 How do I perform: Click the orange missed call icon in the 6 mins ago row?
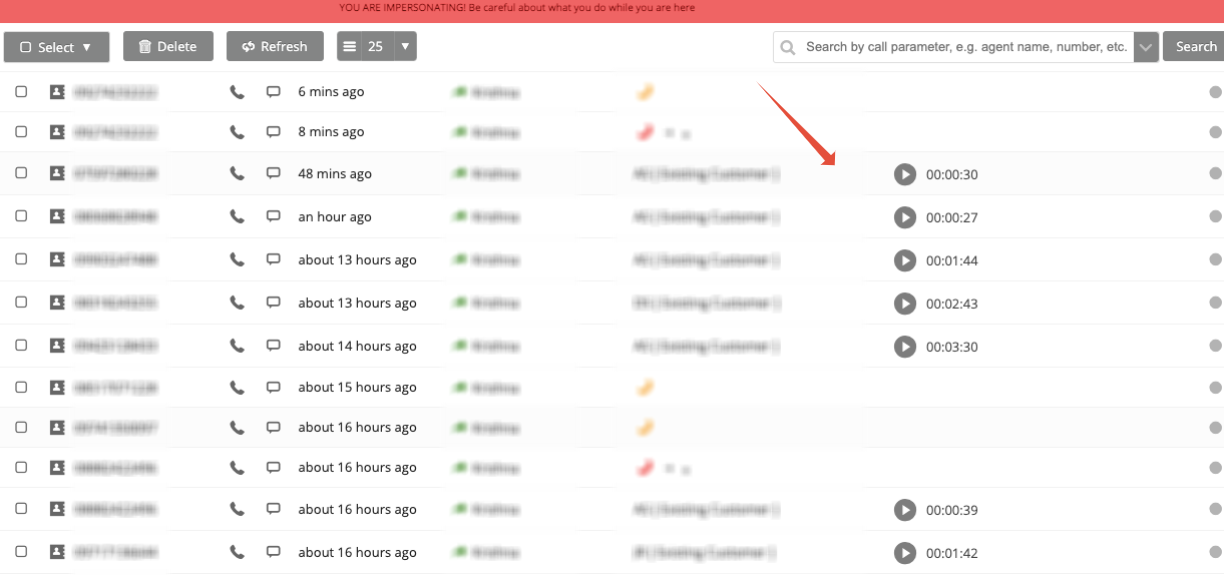tap(645, 92)
